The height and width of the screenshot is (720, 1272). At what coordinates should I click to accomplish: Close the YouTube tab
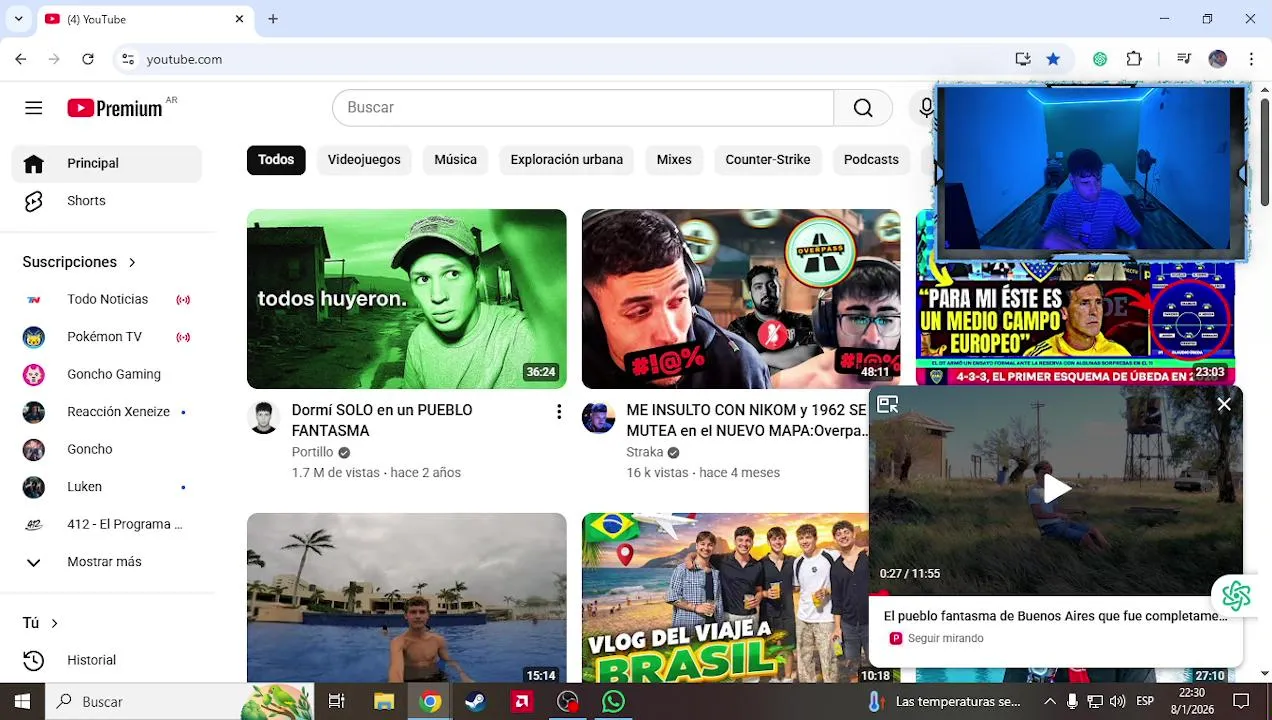coord(239,19)
